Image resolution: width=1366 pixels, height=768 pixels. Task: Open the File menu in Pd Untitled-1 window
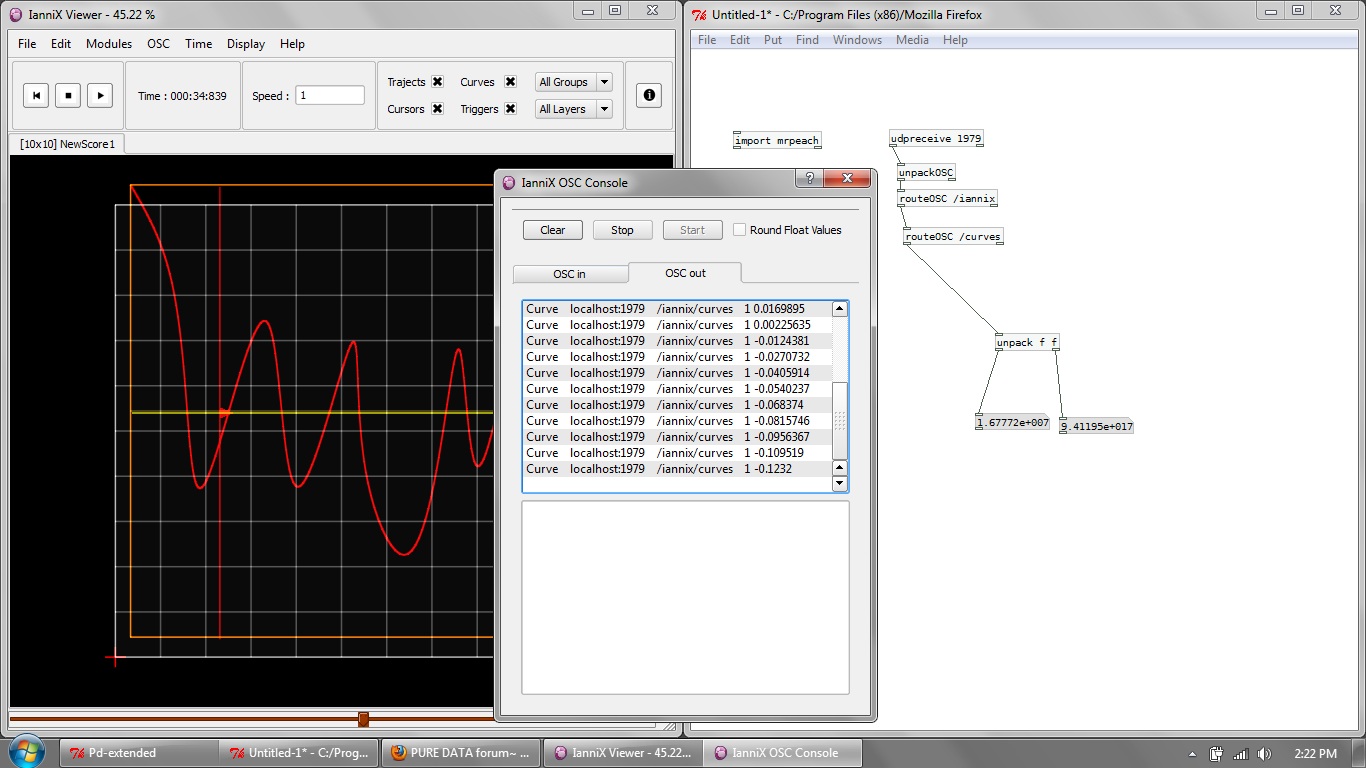click(x=707, y=40)
